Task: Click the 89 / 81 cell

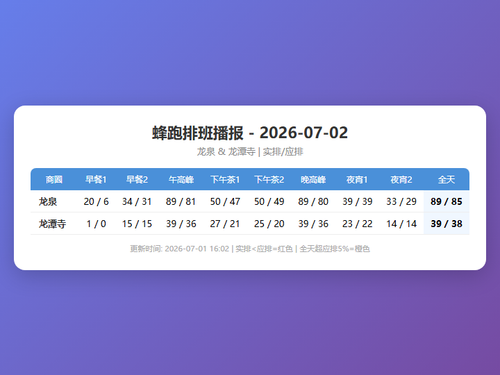Action: point(181,201)
